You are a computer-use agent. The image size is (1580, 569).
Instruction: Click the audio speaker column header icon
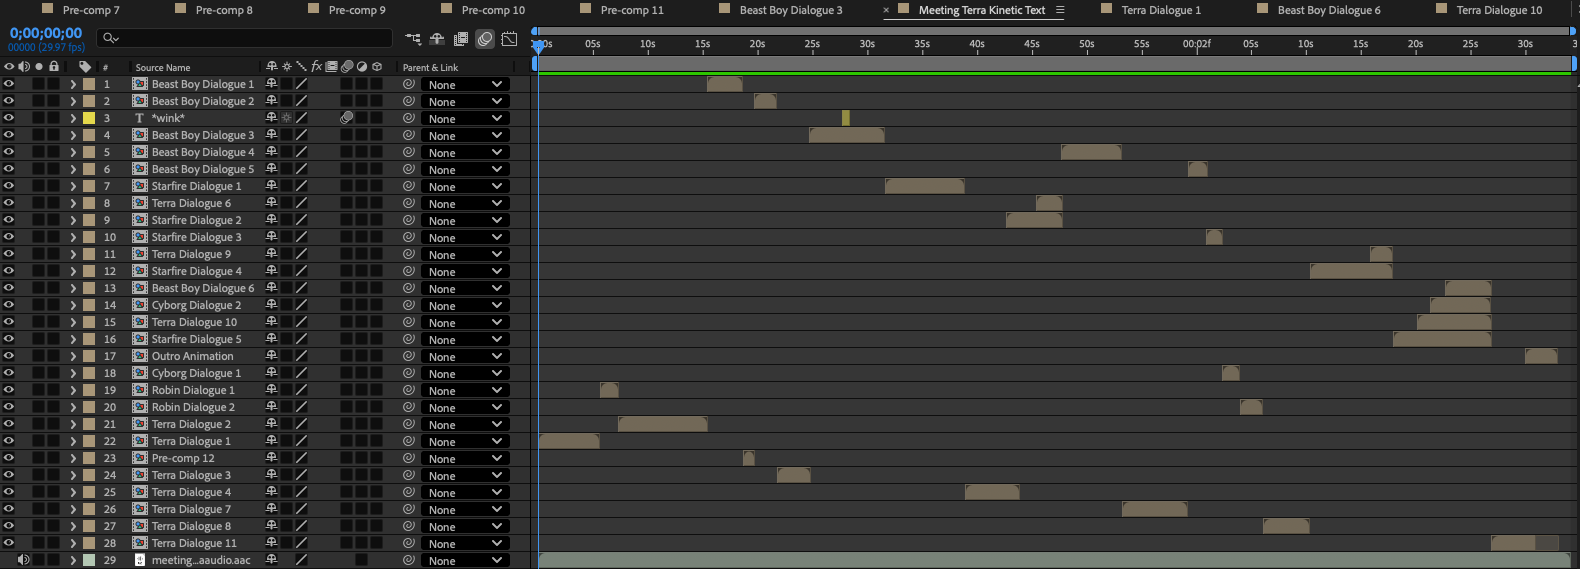[24, 67]
